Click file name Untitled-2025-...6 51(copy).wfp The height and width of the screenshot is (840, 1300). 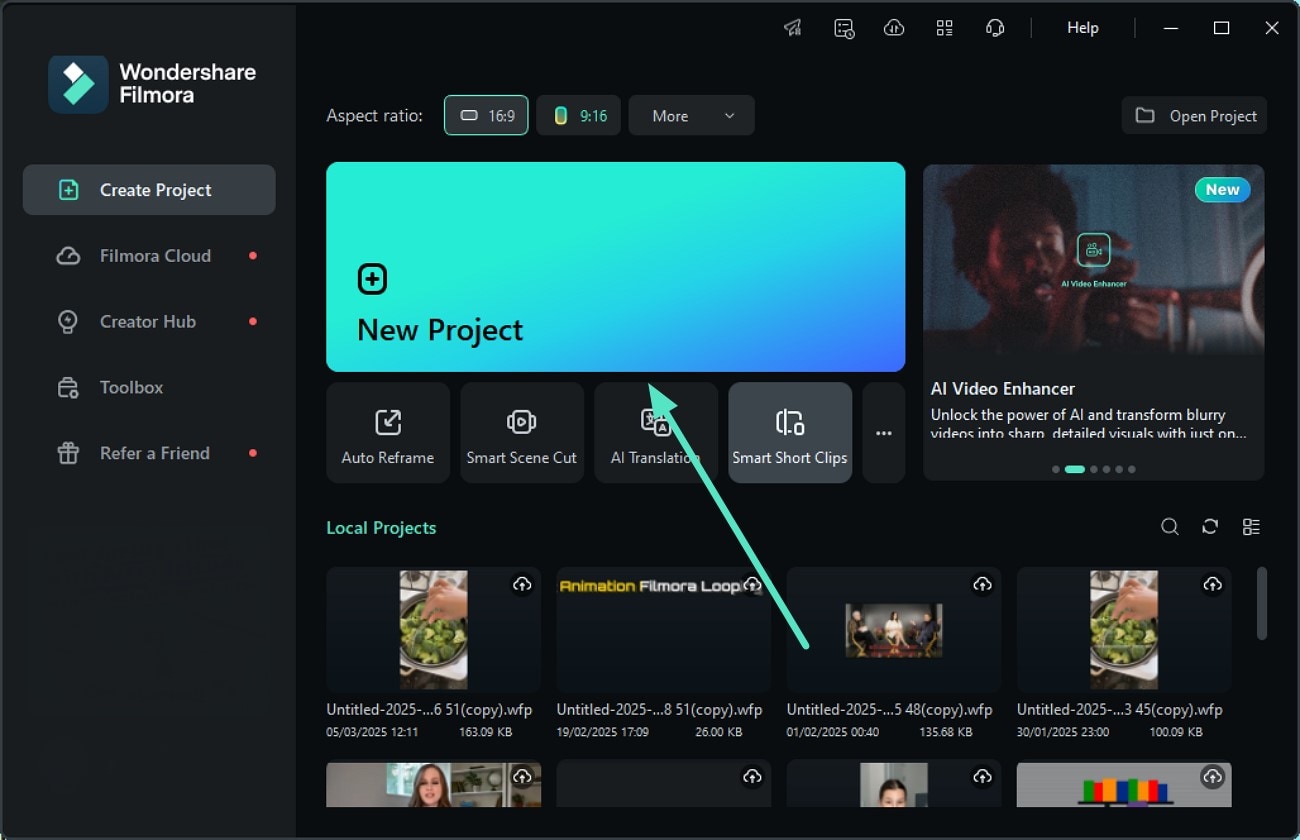point(429,710)
